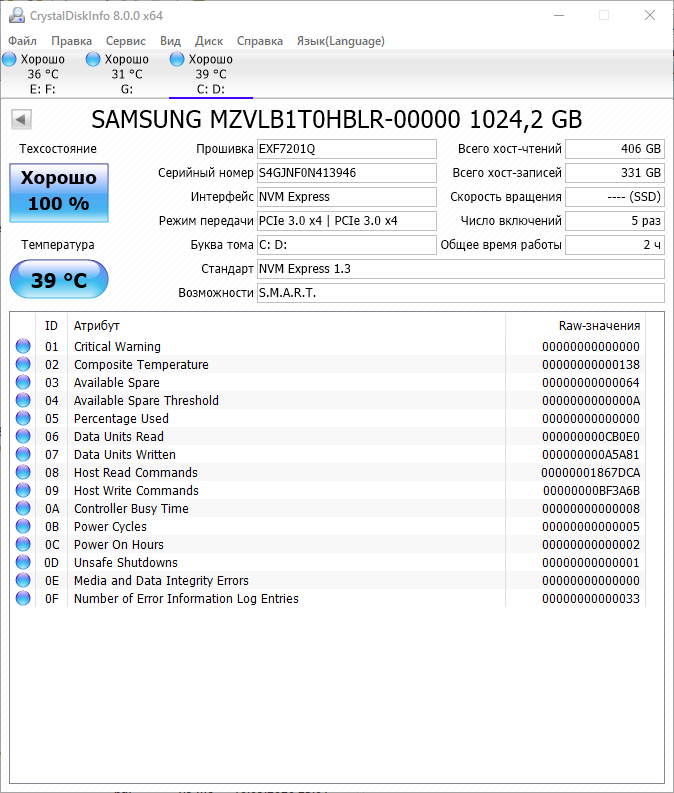This screenshot has width=674, height=793.
Task: Click status orb for Critical Warning
Action: tap(23, 346)
